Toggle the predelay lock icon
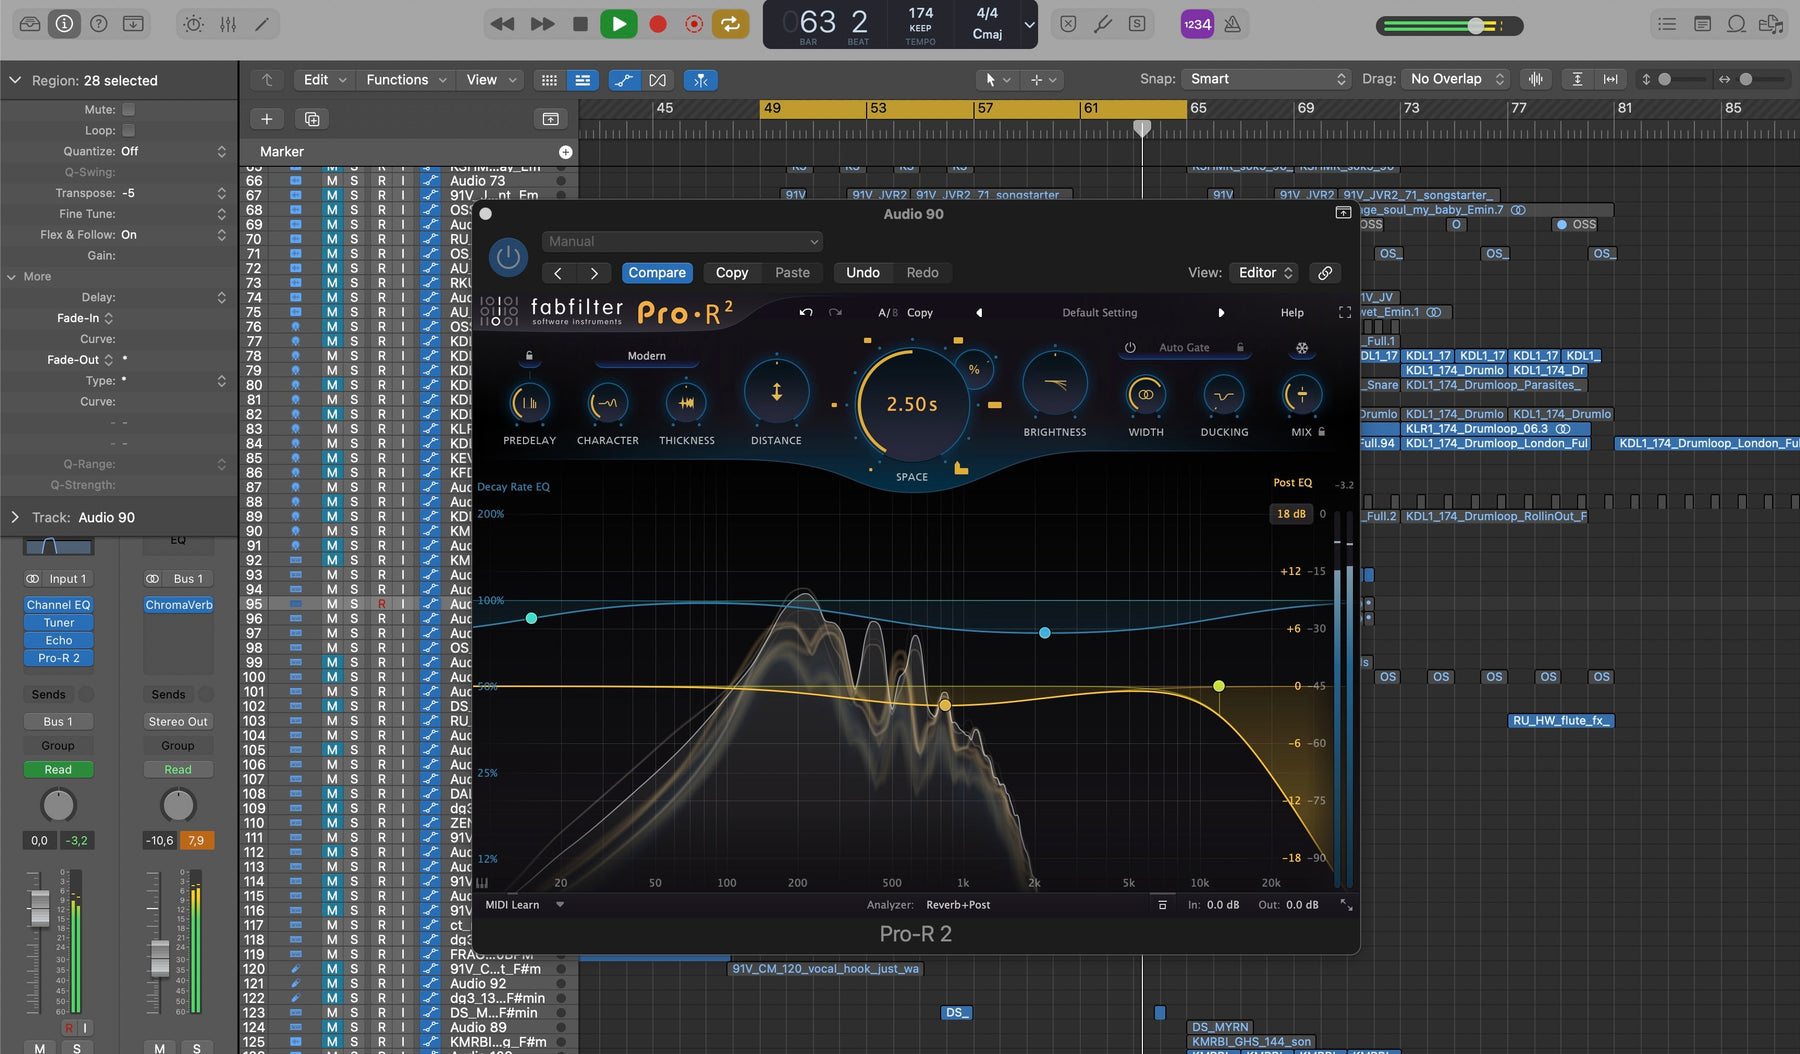 pos(529,356)
